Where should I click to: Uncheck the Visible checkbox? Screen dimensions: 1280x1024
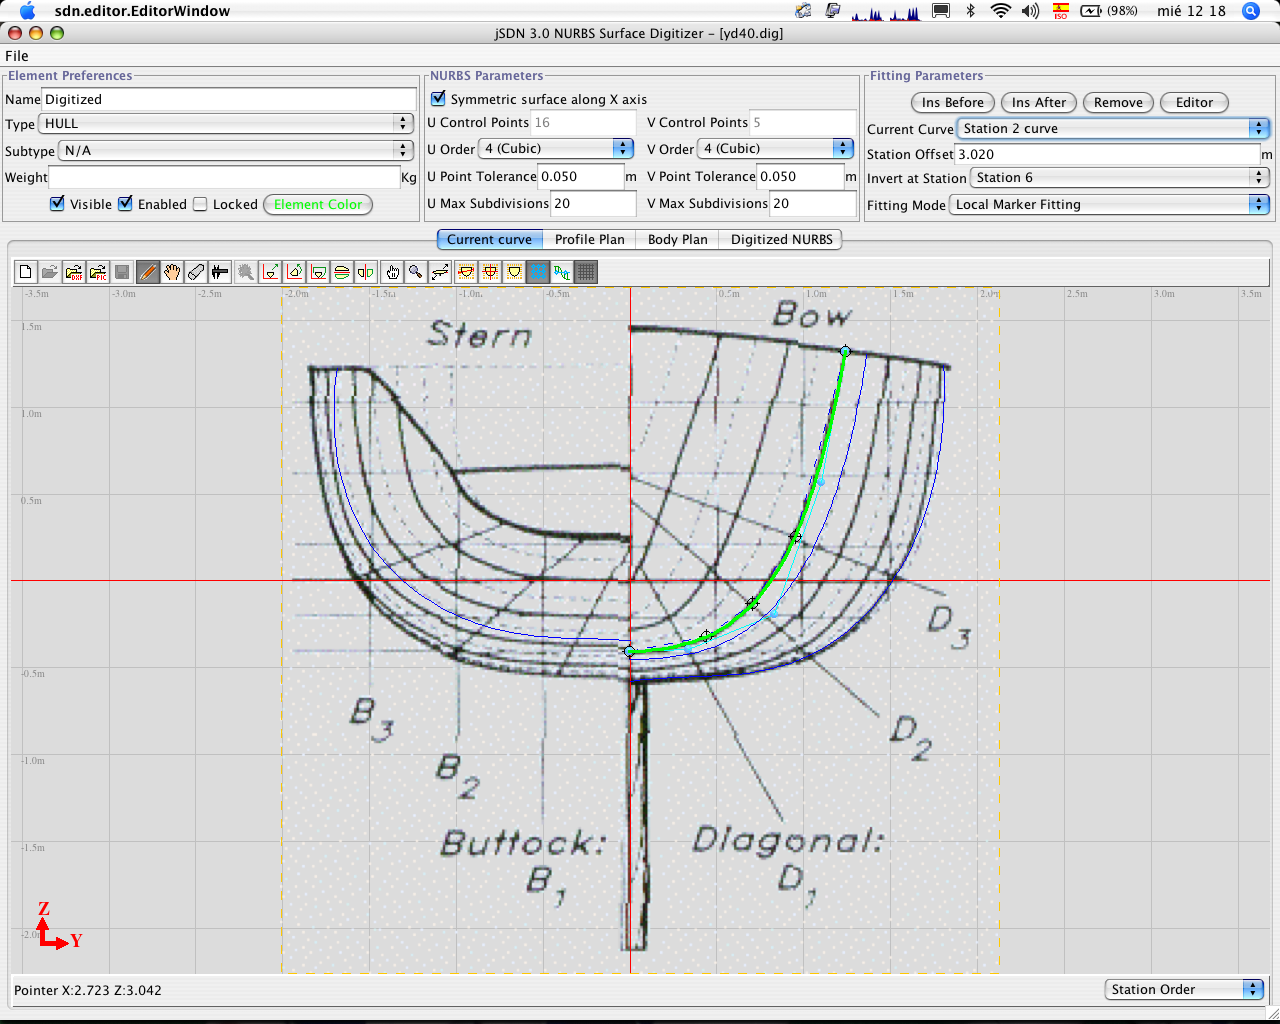tap(57, 204)
